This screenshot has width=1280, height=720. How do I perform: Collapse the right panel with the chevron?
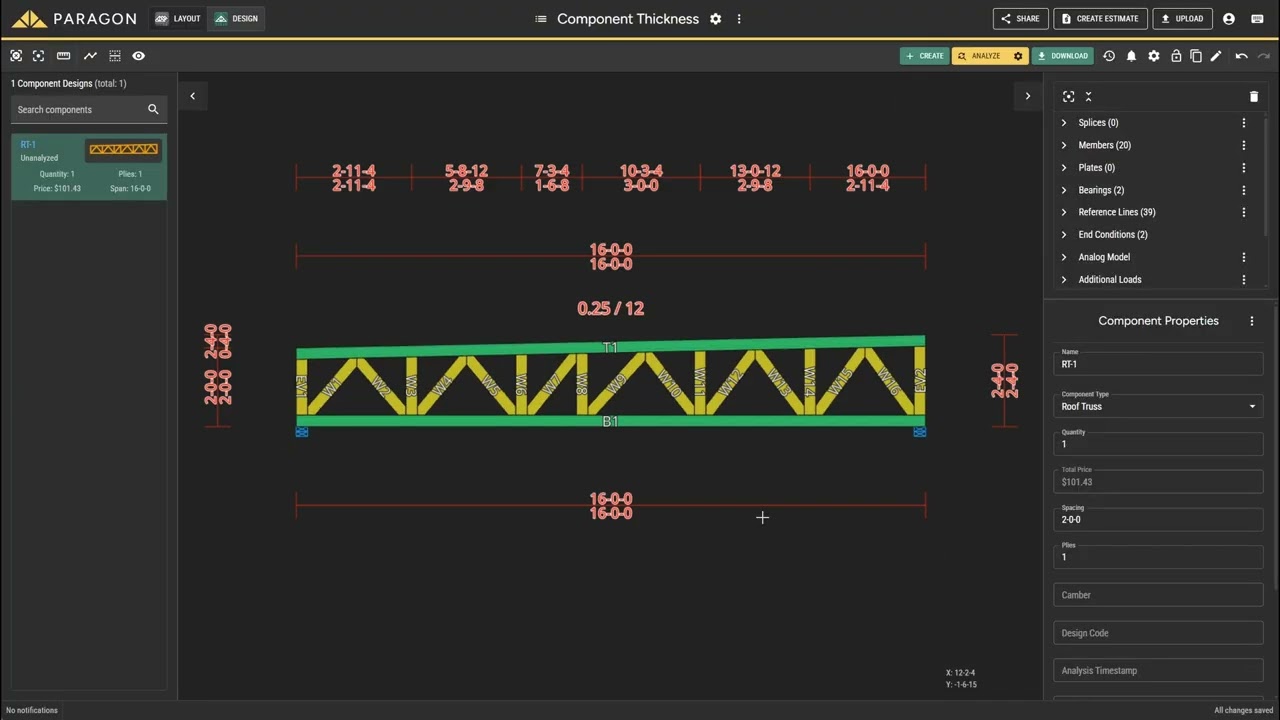[x=1027, y=96]
